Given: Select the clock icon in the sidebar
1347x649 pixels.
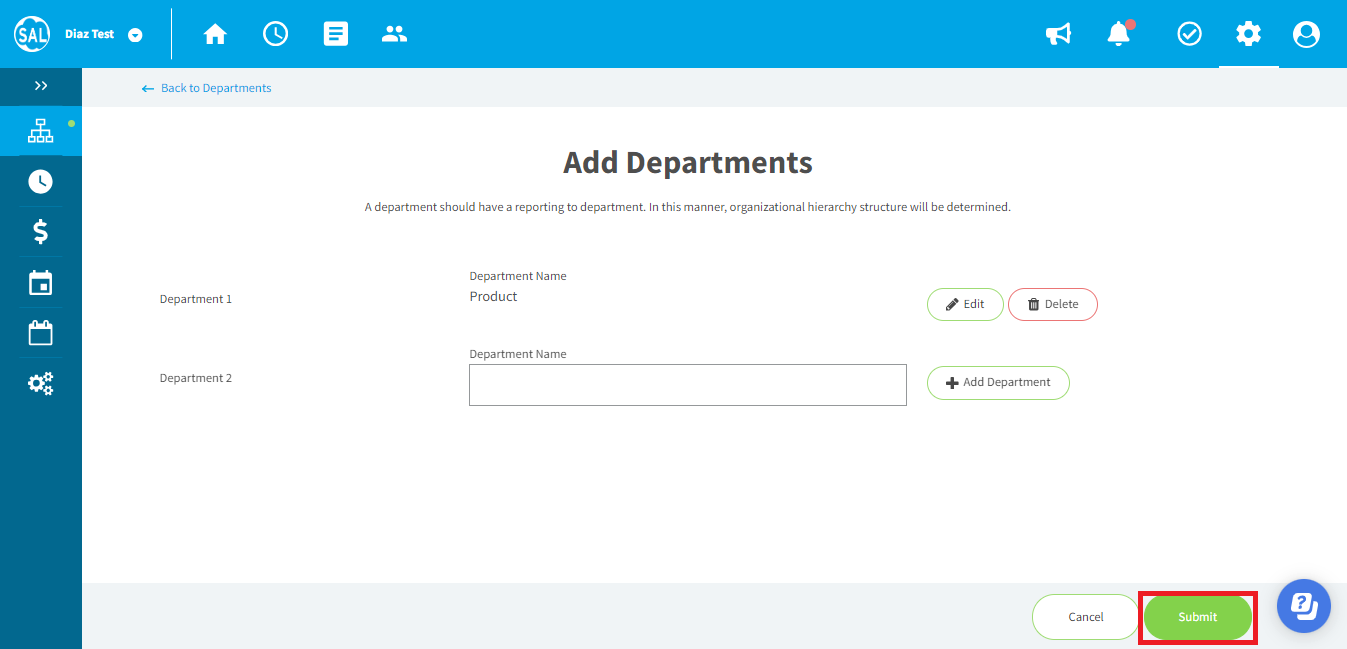Looking at the screenshot, I should click(40, 181).
